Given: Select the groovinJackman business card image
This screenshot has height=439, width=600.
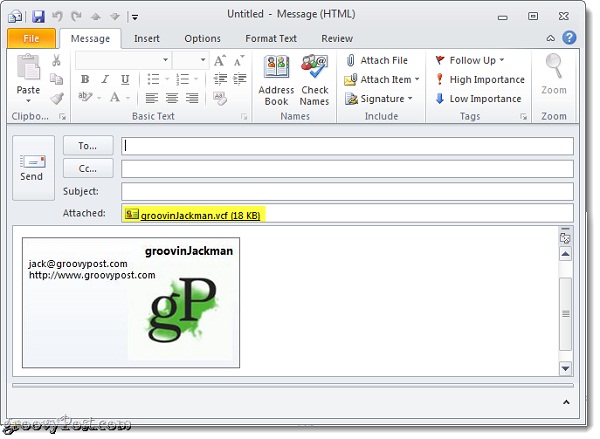Looking at the screenshot, I should tap(131, 302).
